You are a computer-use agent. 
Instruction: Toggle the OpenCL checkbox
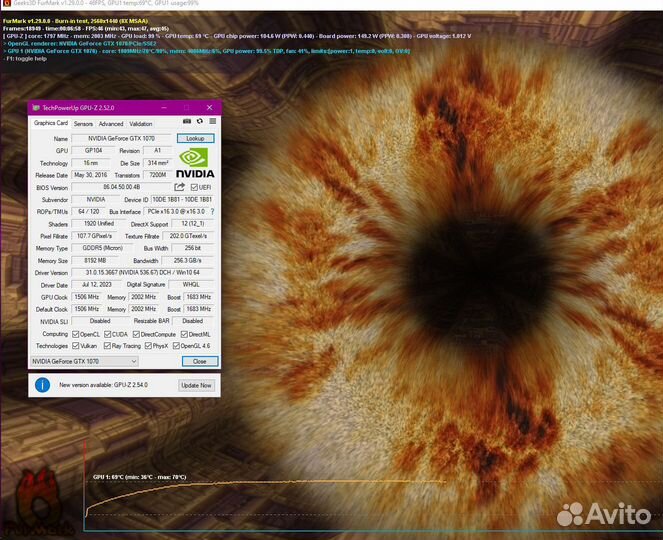pos(76,334)
